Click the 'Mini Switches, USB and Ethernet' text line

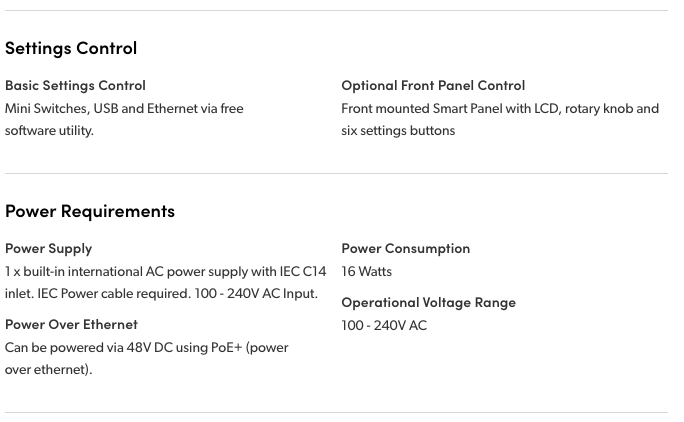124,108
